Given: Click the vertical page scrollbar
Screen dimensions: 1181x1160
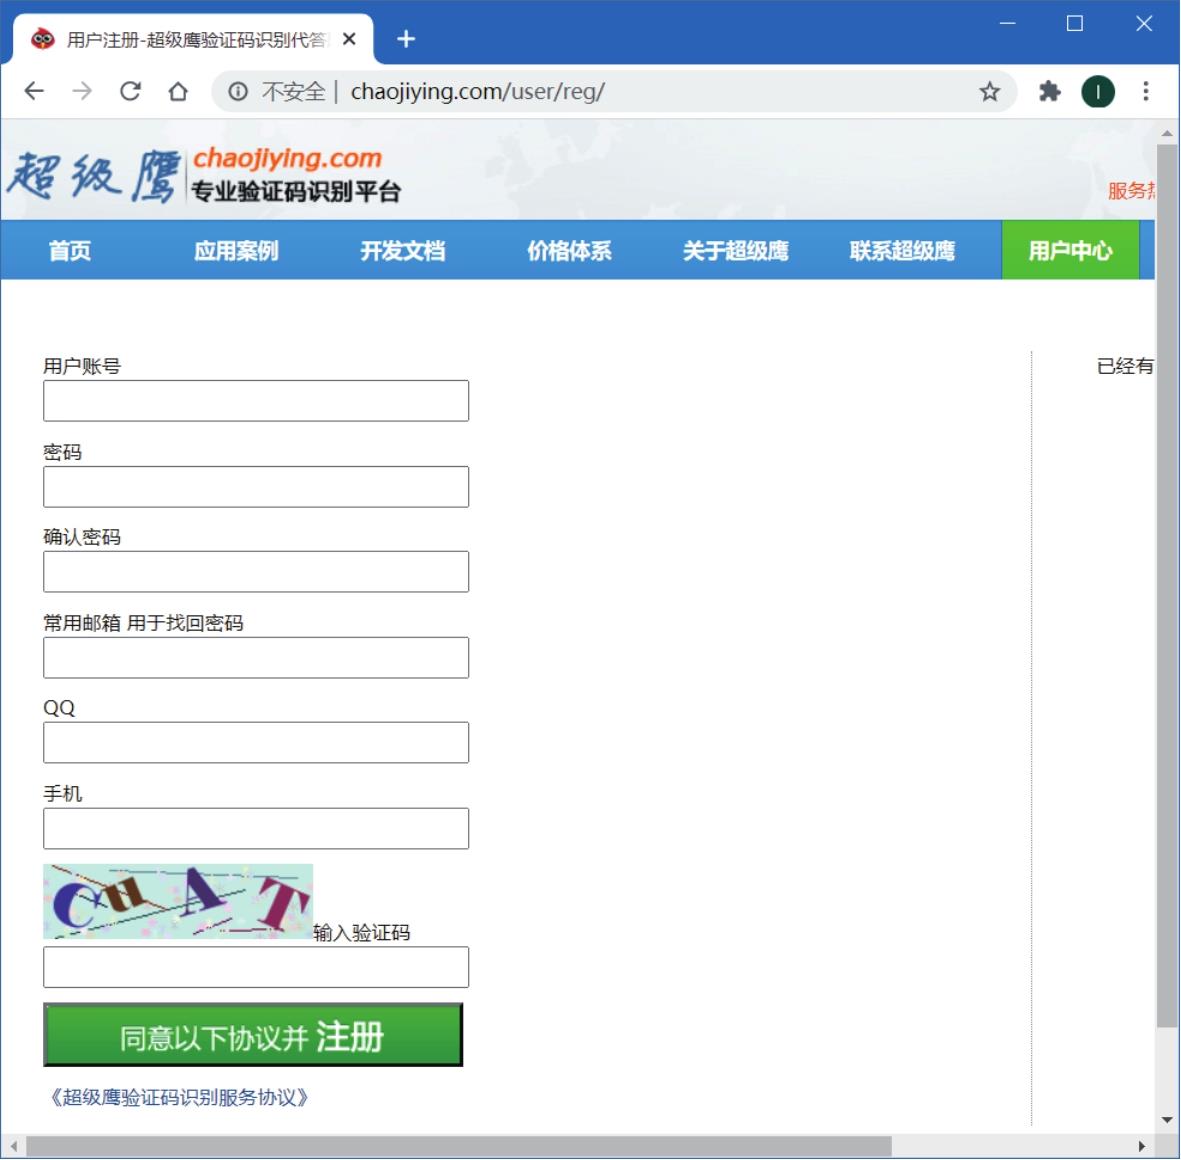Looking at the screenshot, I should pyautogui.click(x=1167, y=585).
